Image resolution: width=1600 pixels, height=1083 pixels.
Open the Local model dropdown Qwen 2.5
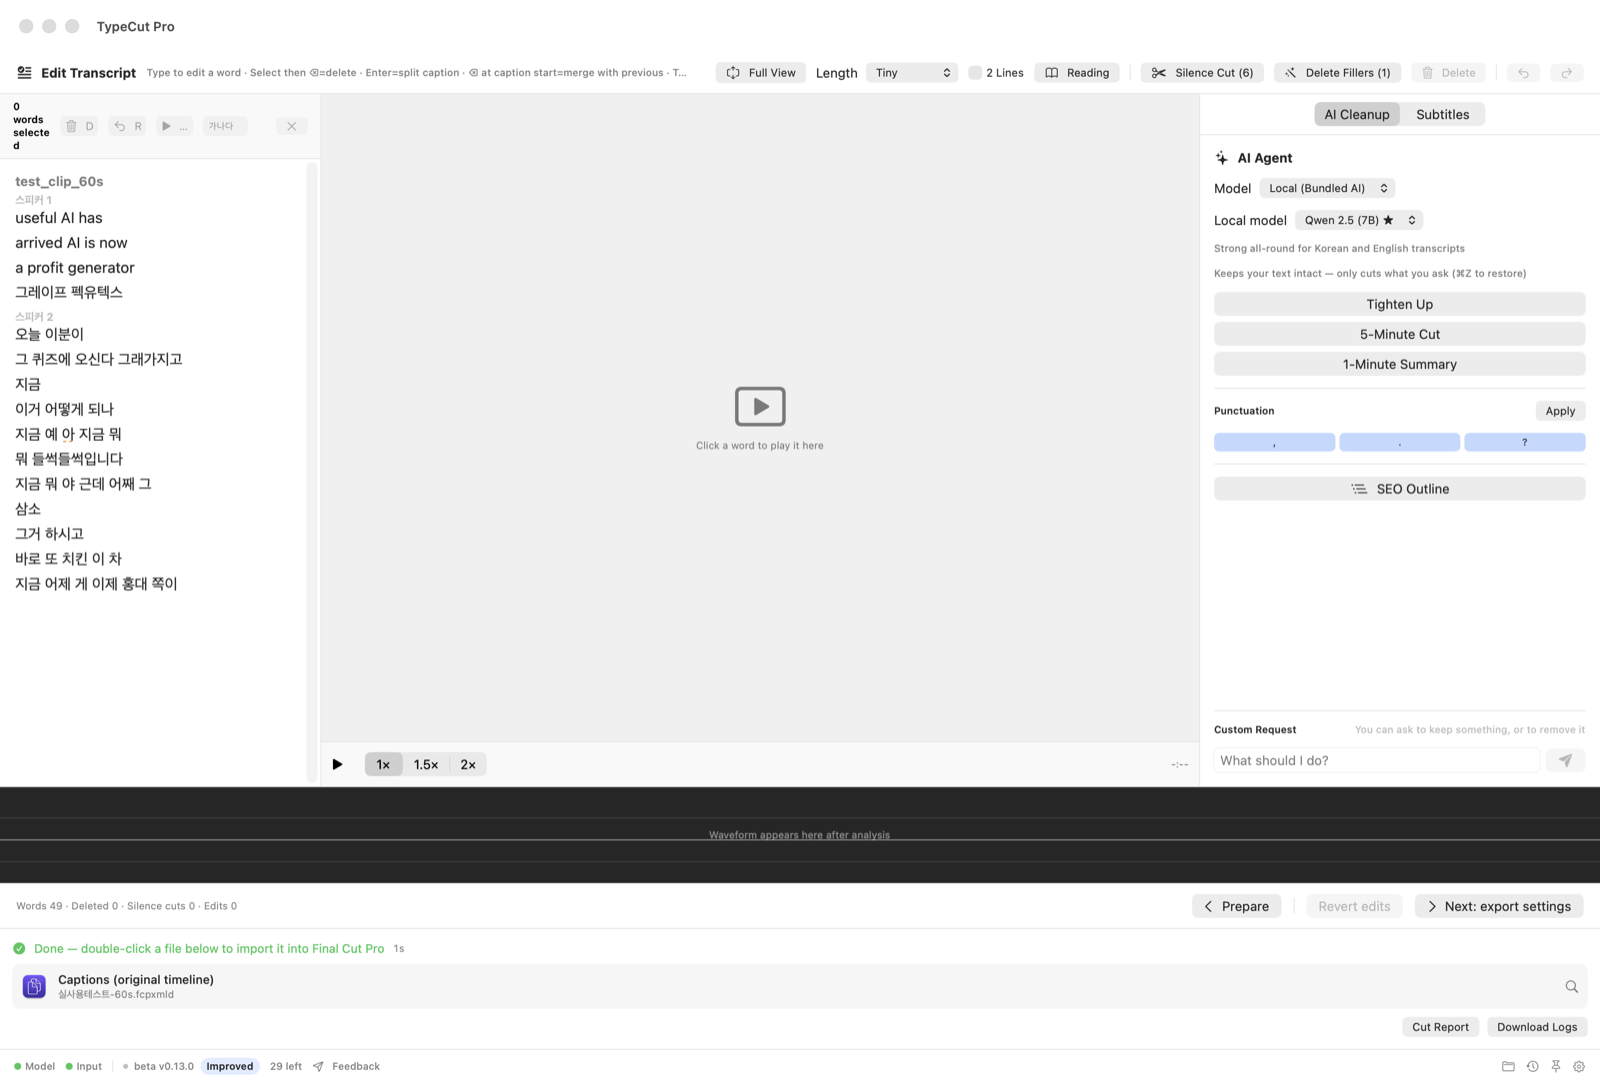click(x=1359, y=220)
